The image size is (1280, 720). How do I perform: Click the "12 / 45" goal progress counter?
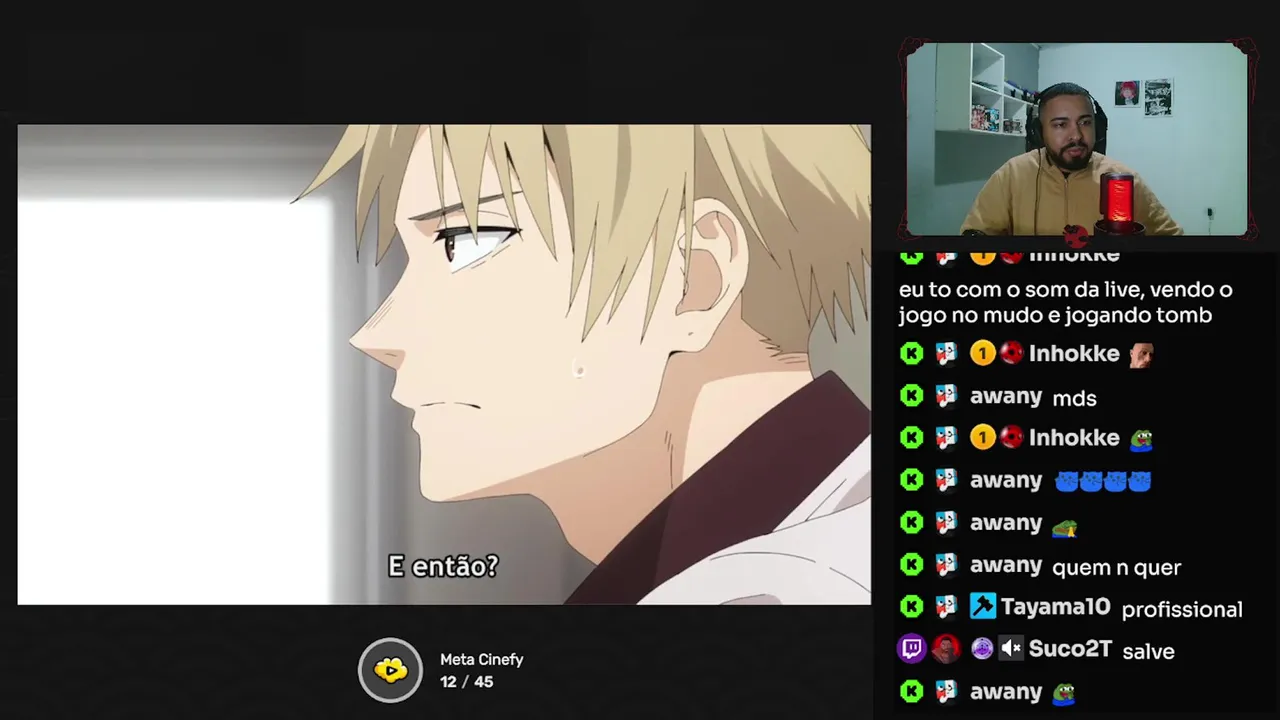pyautogui.click(x=466, y=682)
